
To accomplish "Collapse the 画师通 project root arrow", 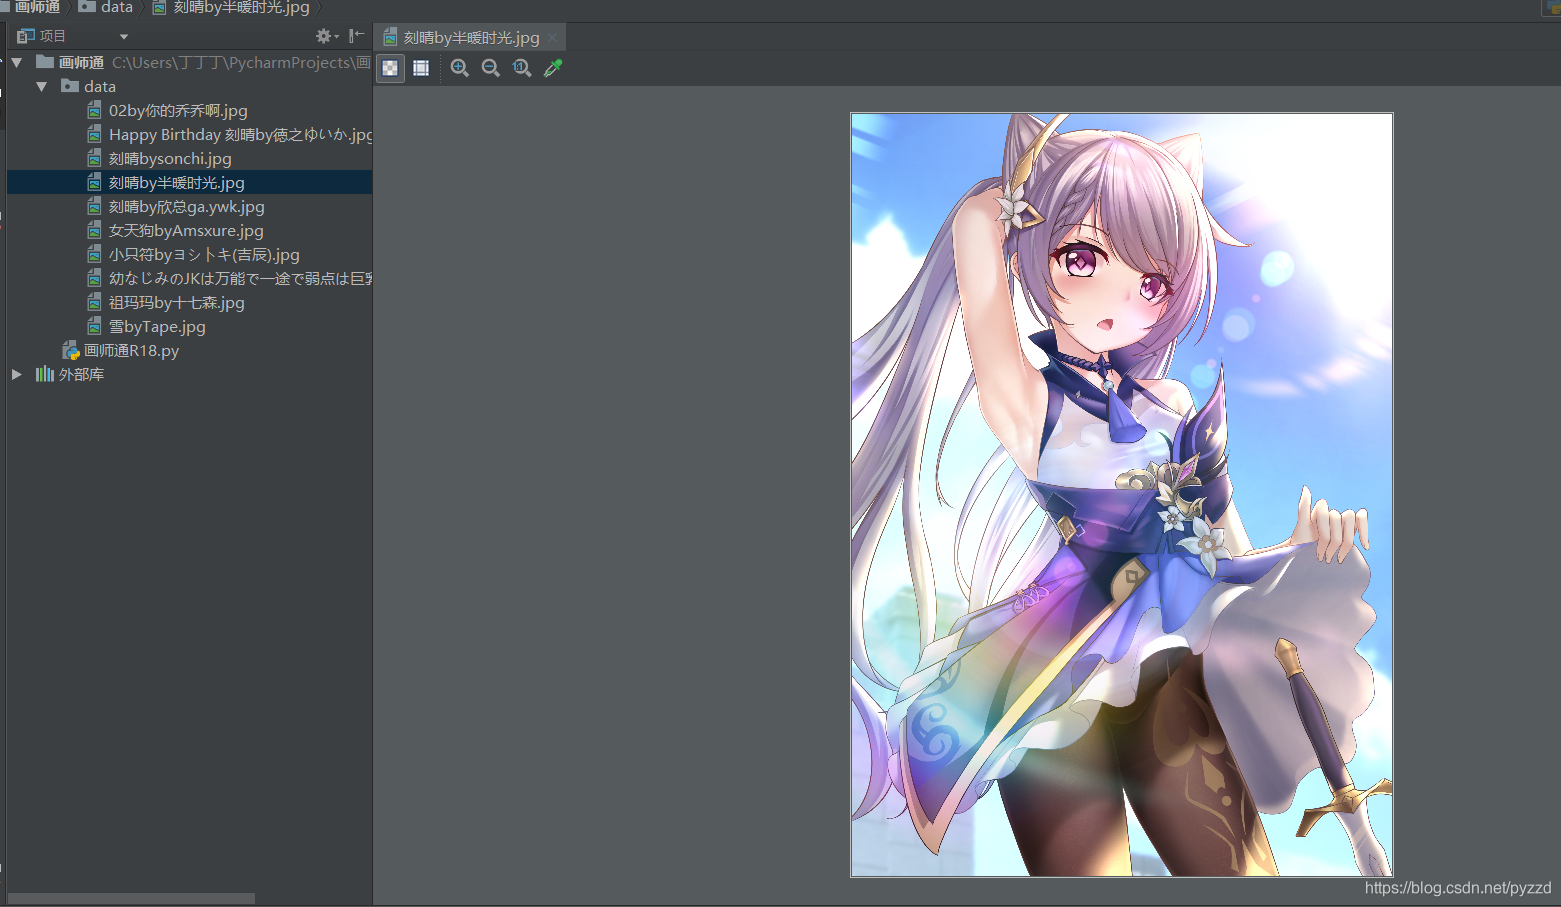I will click(x=17, y=62).
